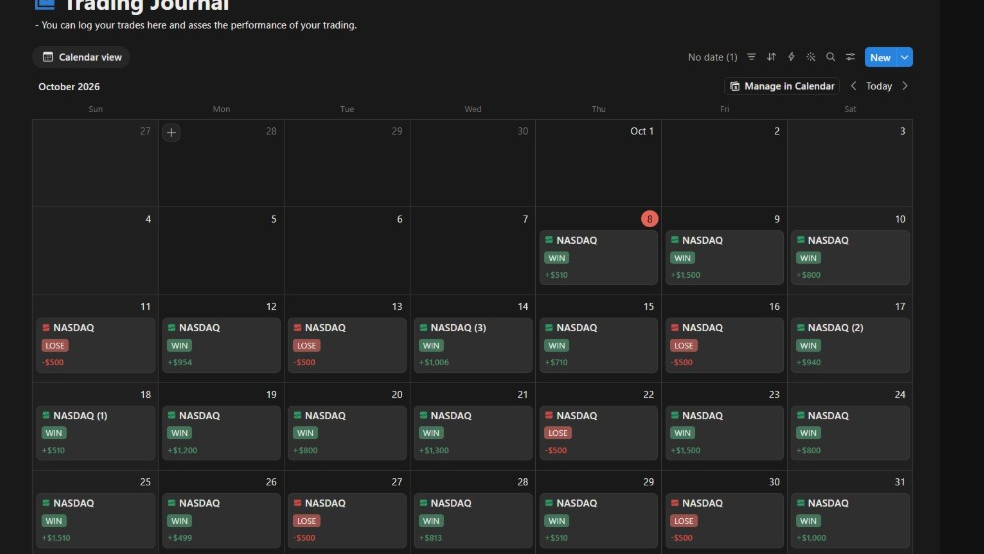Open NASDAQ lose card on October 13

[x=347, y=345]
